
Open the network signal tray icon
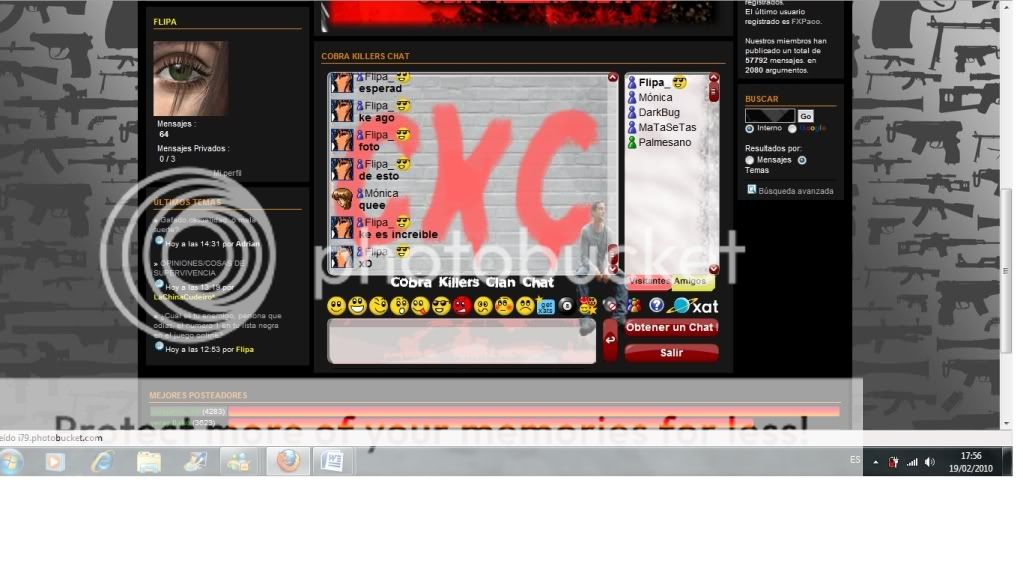pos(912,462)
